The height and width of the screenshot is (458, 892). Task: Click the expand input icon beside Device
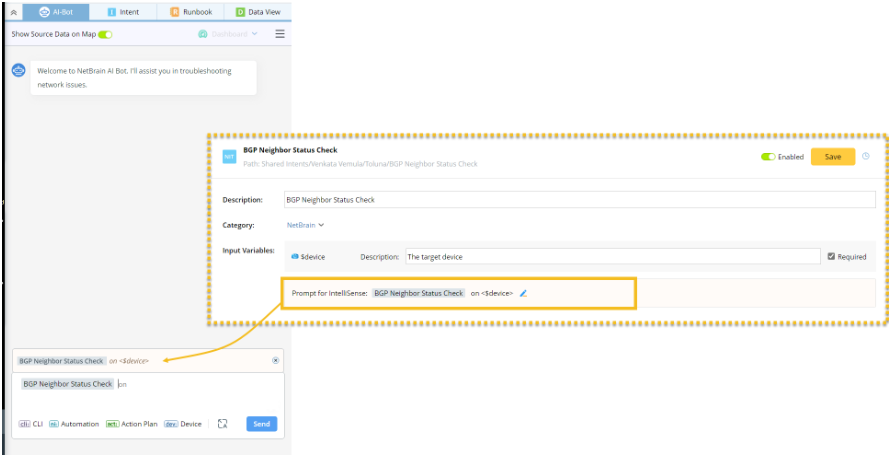222,424
